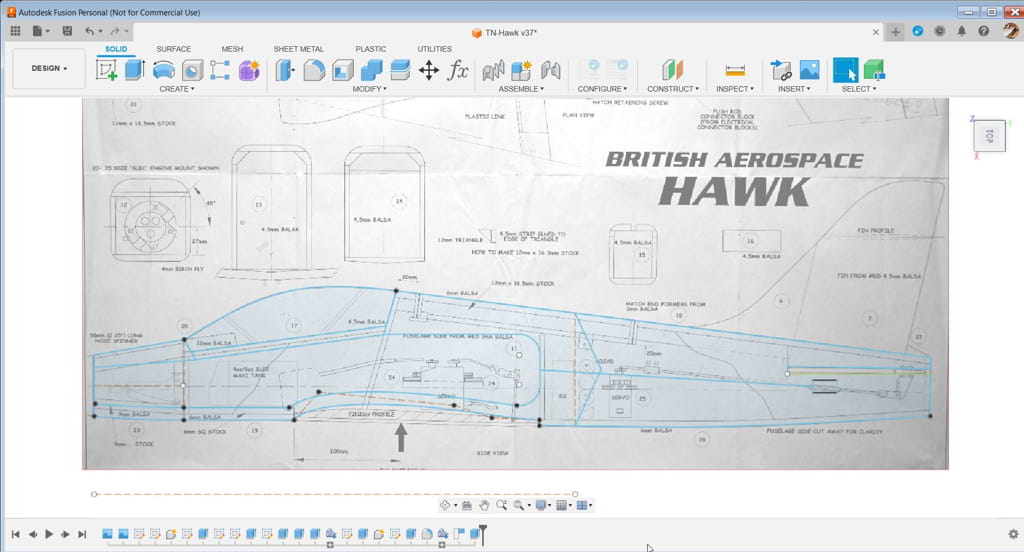This screenshot has width=1024, height=552.
Task: Expand the CONSTRUCT menu
Action: pyautogui.click(x=673, y=89)
